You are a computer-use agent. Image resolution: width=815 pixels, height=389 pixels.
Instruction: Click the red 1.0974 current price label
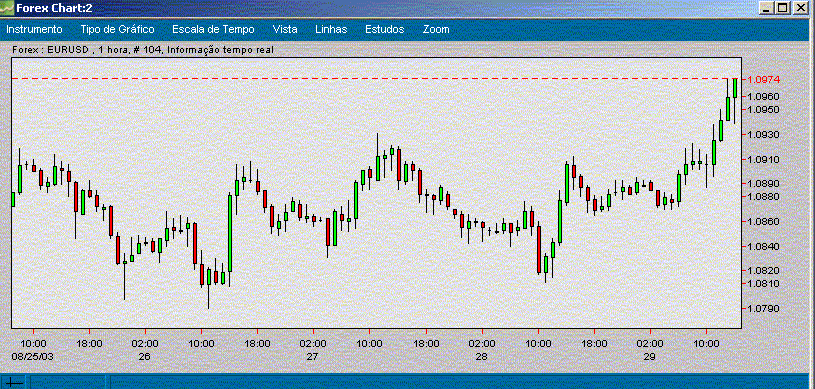click(x=764, y=80)
